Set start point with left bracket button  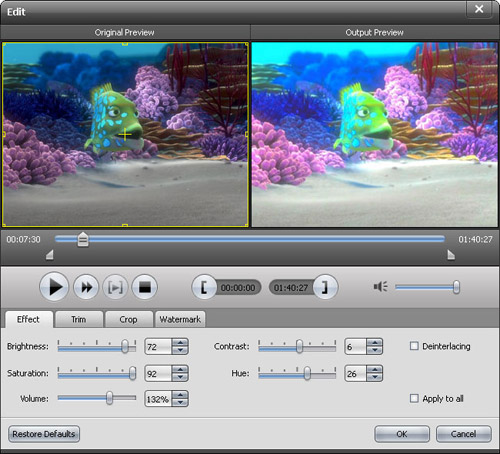pos(204,287)
